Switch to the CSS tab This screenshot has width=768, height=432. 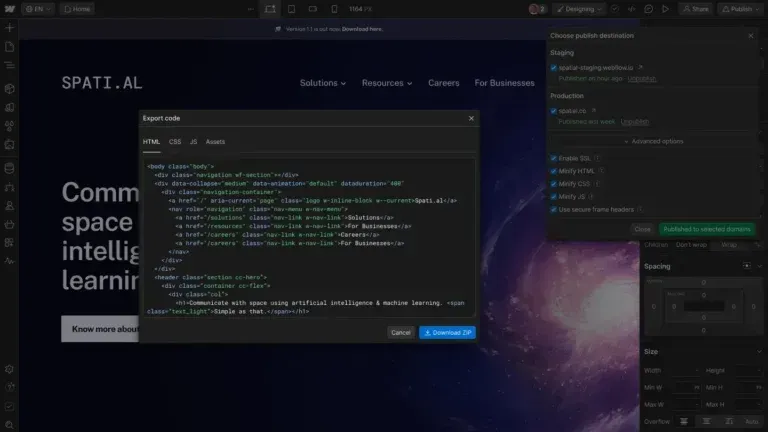[x=175, y=142]
